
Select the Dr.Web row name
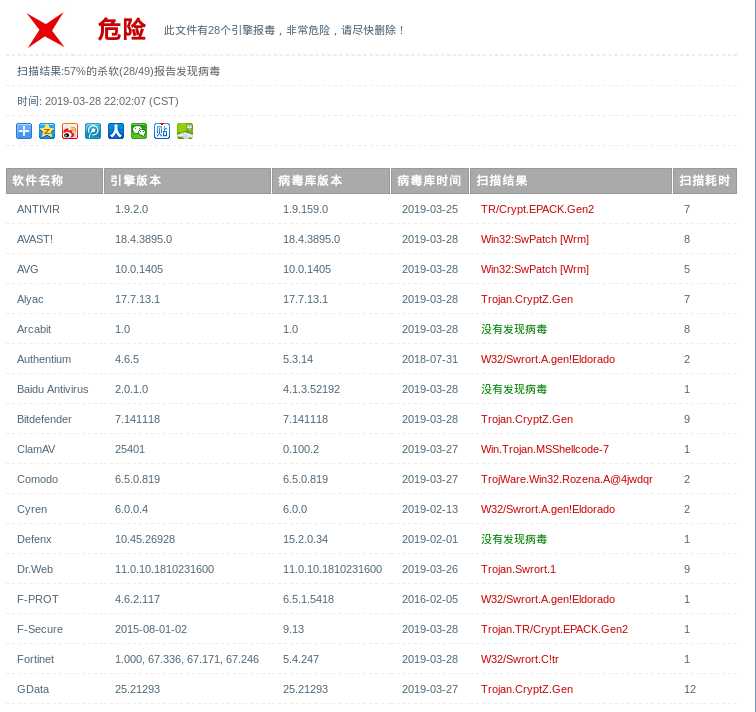click(35, 569)
